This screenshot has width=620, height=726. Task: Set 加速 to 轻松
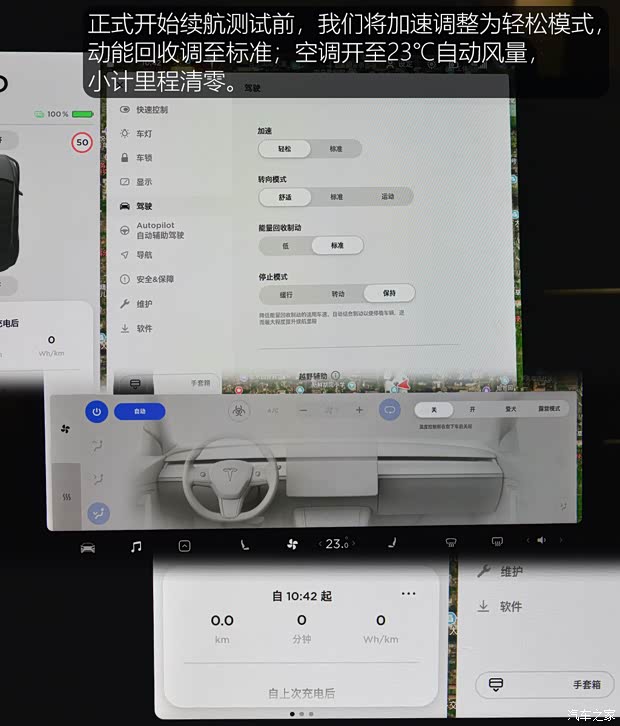284,149
